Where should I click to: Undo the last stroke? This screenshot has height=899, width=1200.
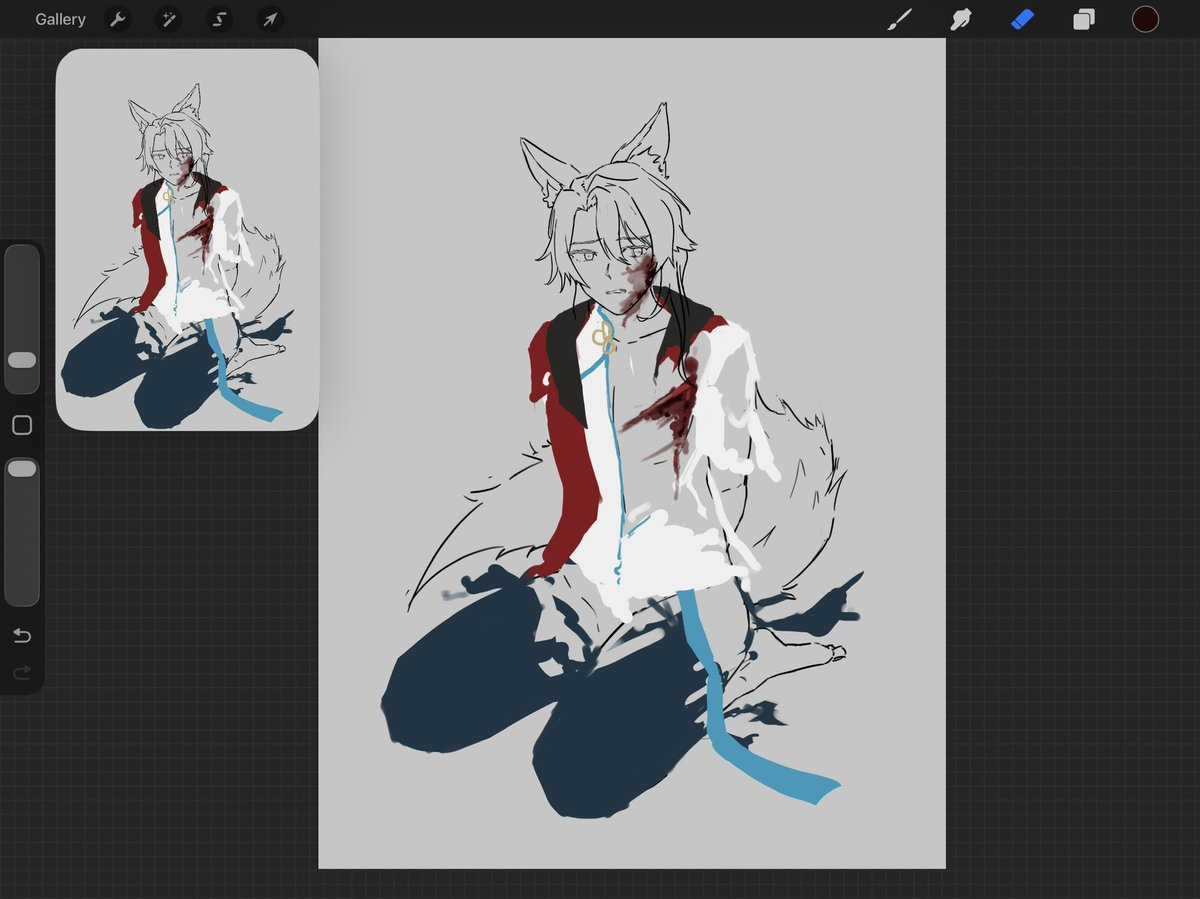pyautogui.click(x=22, y=636)
